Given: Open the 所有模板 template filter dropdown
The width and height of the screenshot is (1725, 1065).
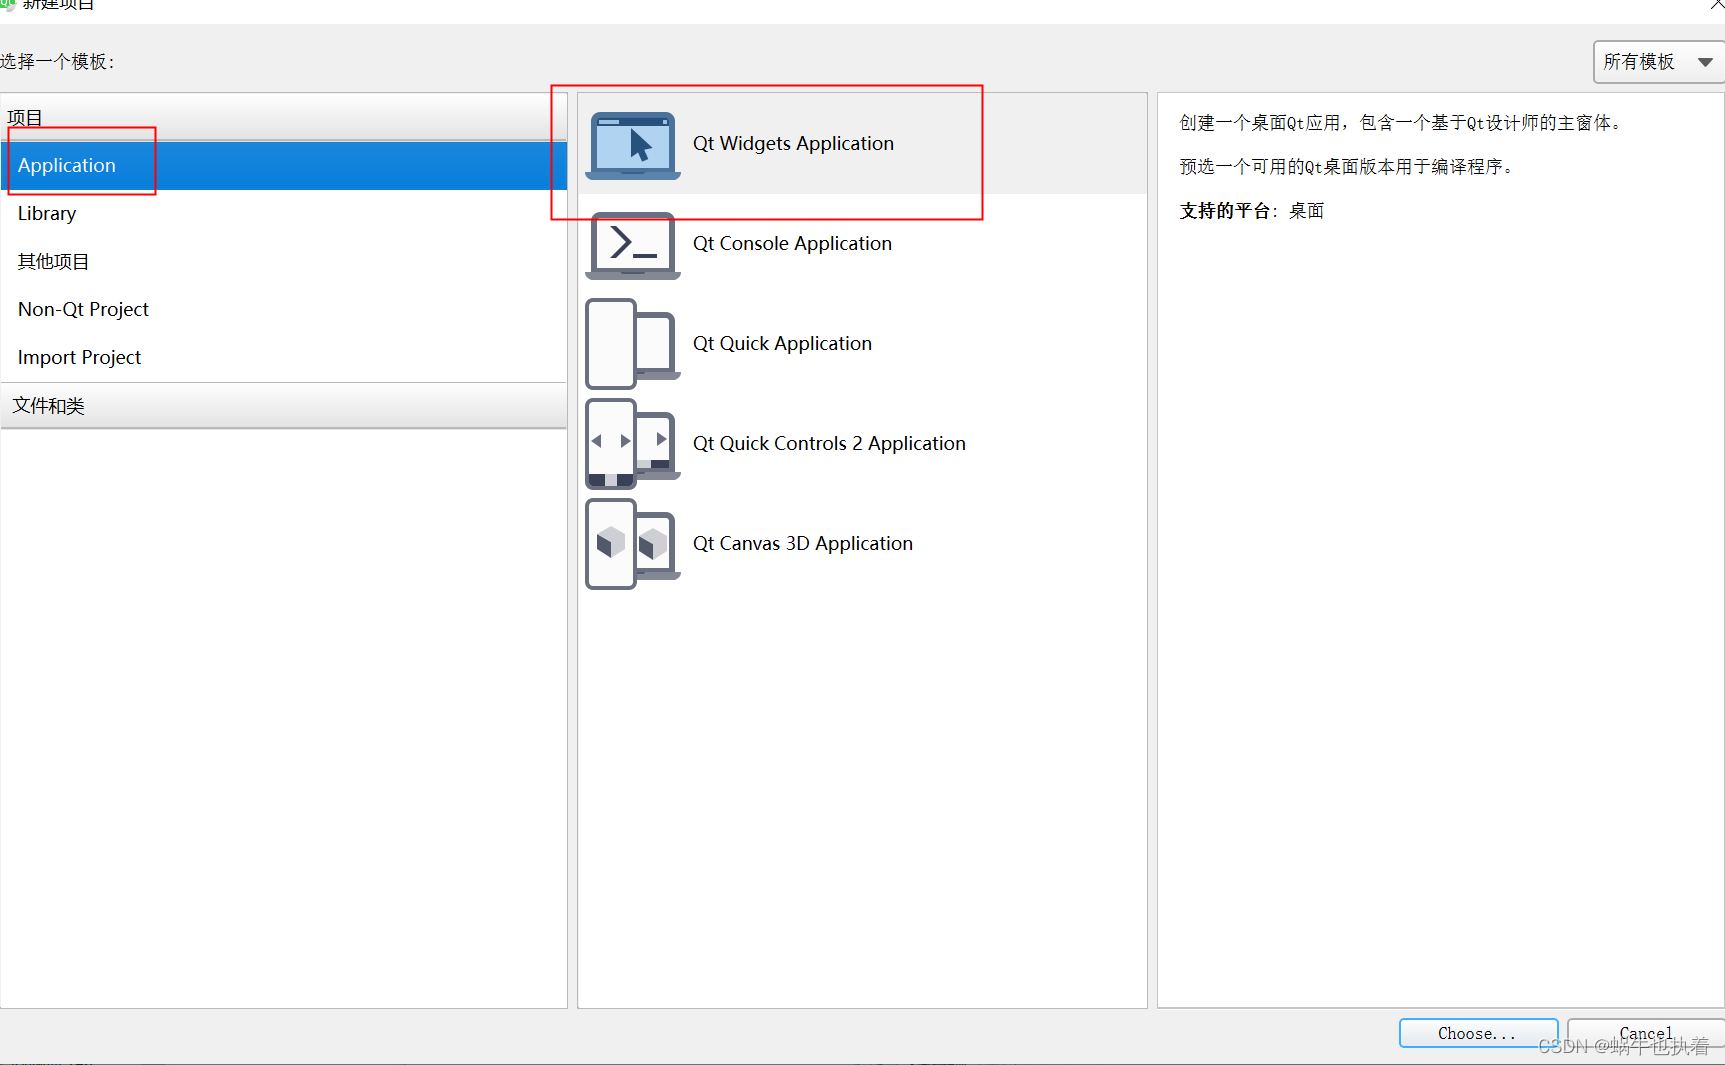Looking at the screenshot, I should [x=1658, y=62].
